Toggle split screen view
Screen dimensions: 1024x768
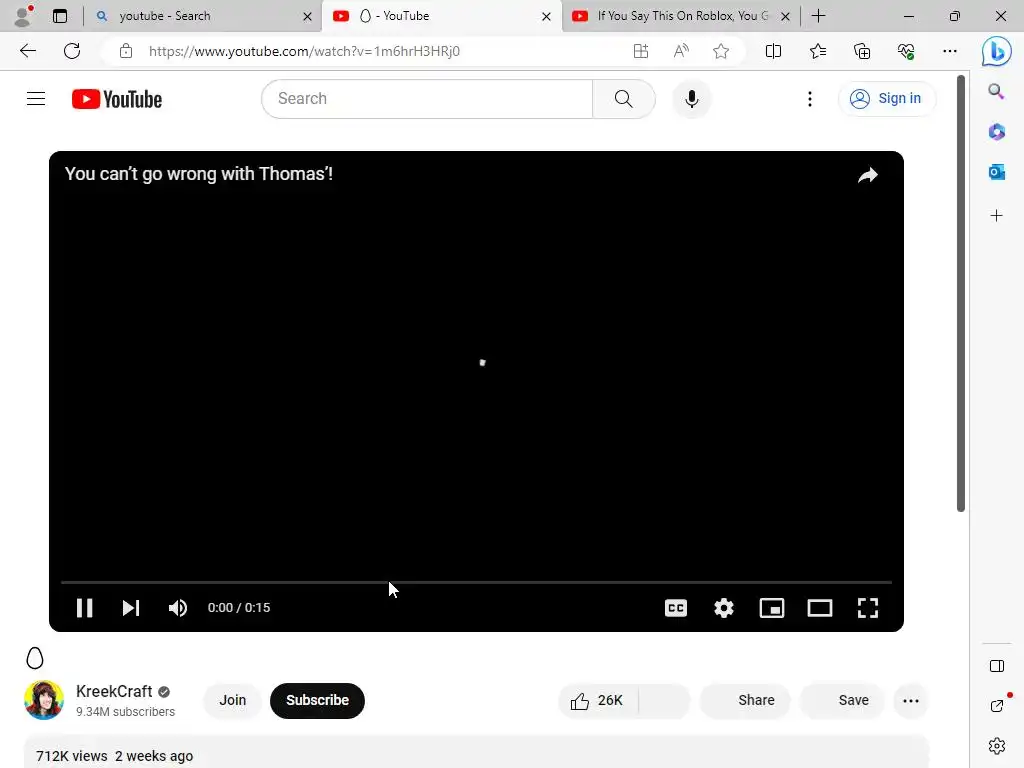click(773, 51)
